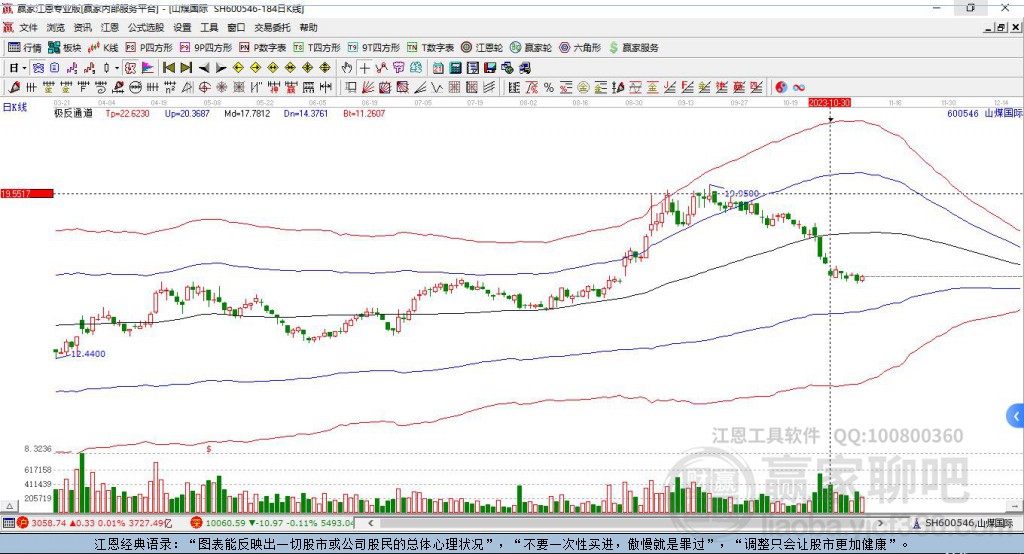1024x554 pixels.
Task: Open the 浏览 menu
Action: click(x=56, y=27)
